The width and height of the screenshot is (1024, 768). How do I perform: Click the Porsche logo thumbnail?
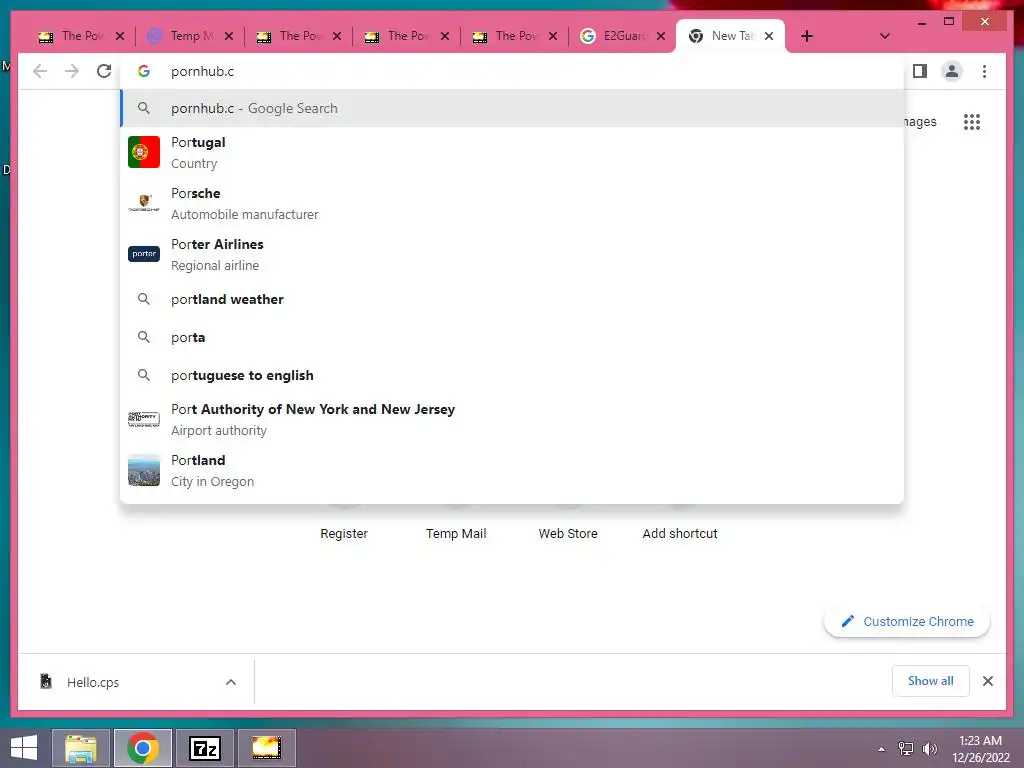(144, 203)
